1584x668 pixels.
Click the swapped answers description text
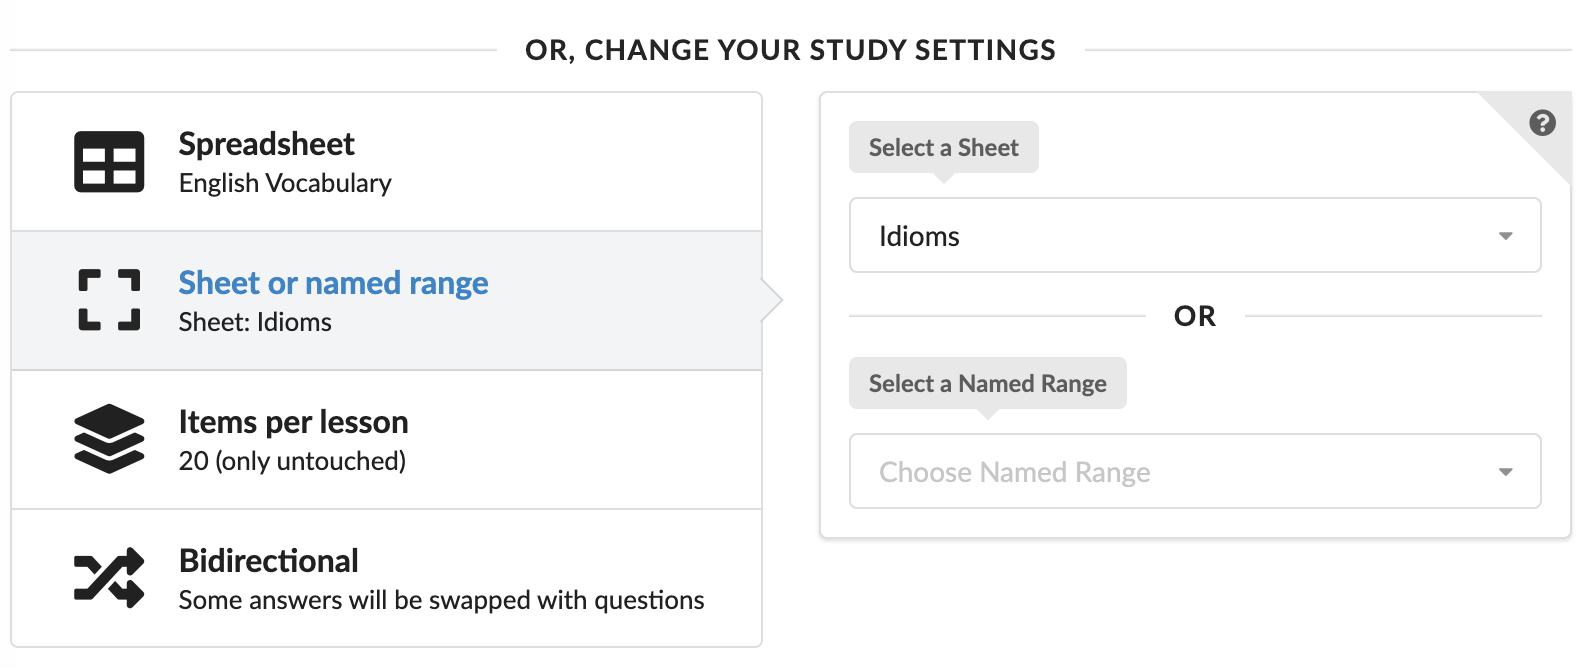441,601
